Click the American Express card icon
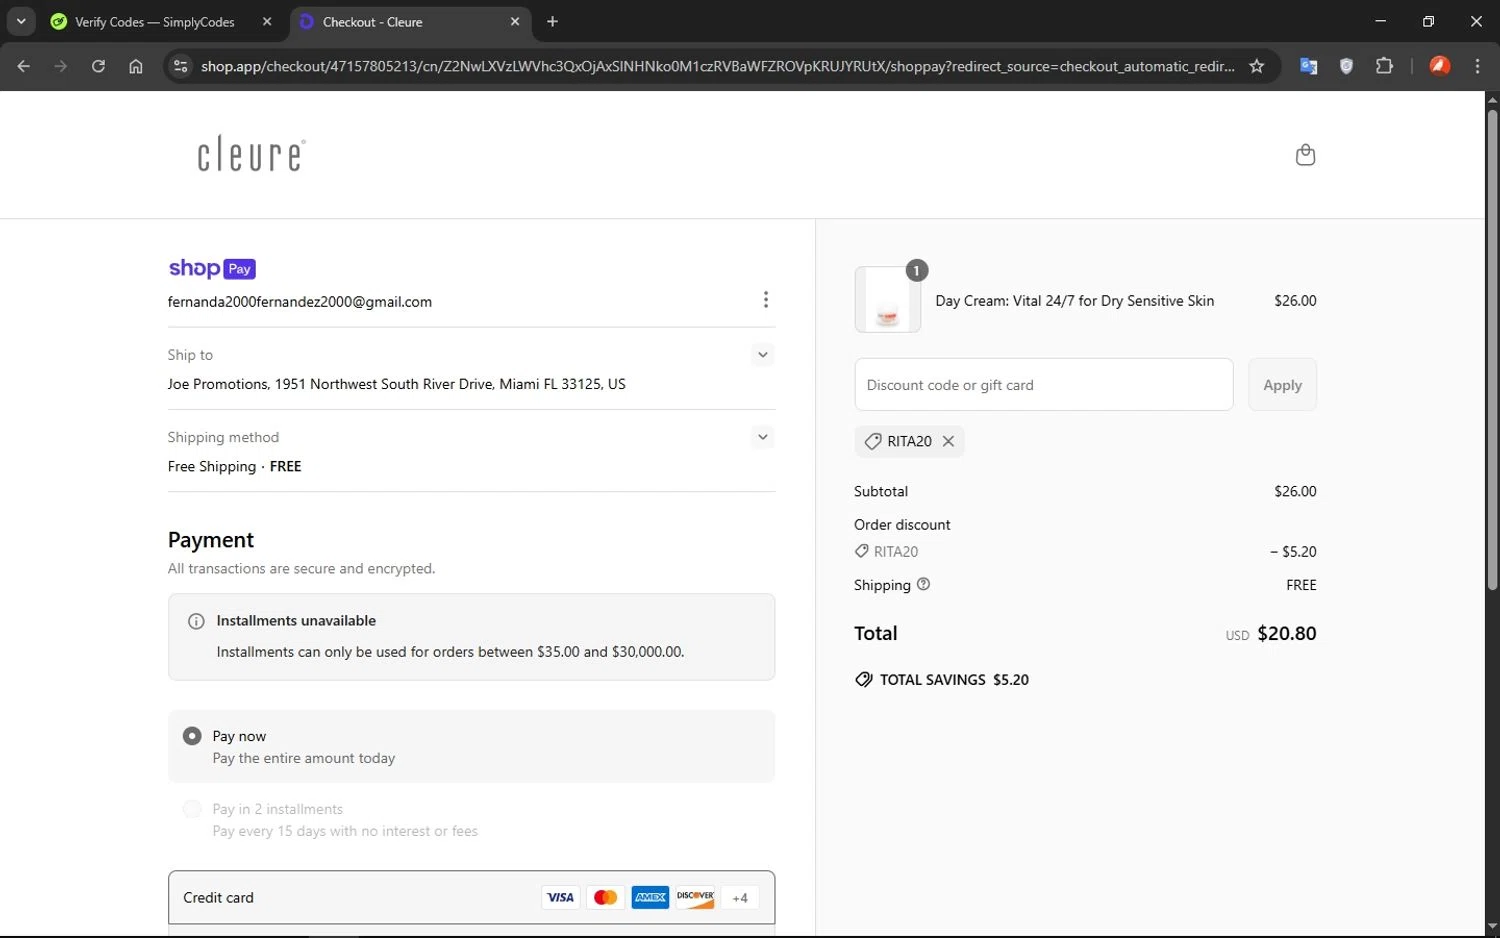1500x938 pixels. click(x=650, y=897)
